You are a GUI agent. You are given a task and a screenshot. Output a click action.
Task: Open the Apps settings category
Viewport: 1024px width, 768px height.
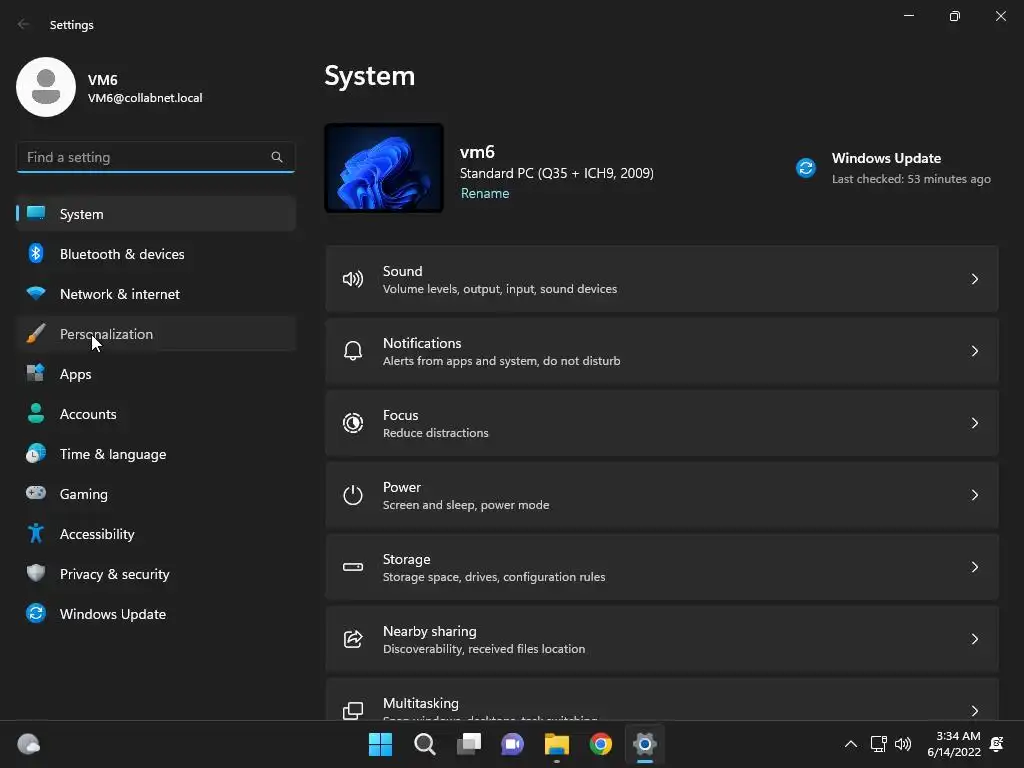click(156, 374)
